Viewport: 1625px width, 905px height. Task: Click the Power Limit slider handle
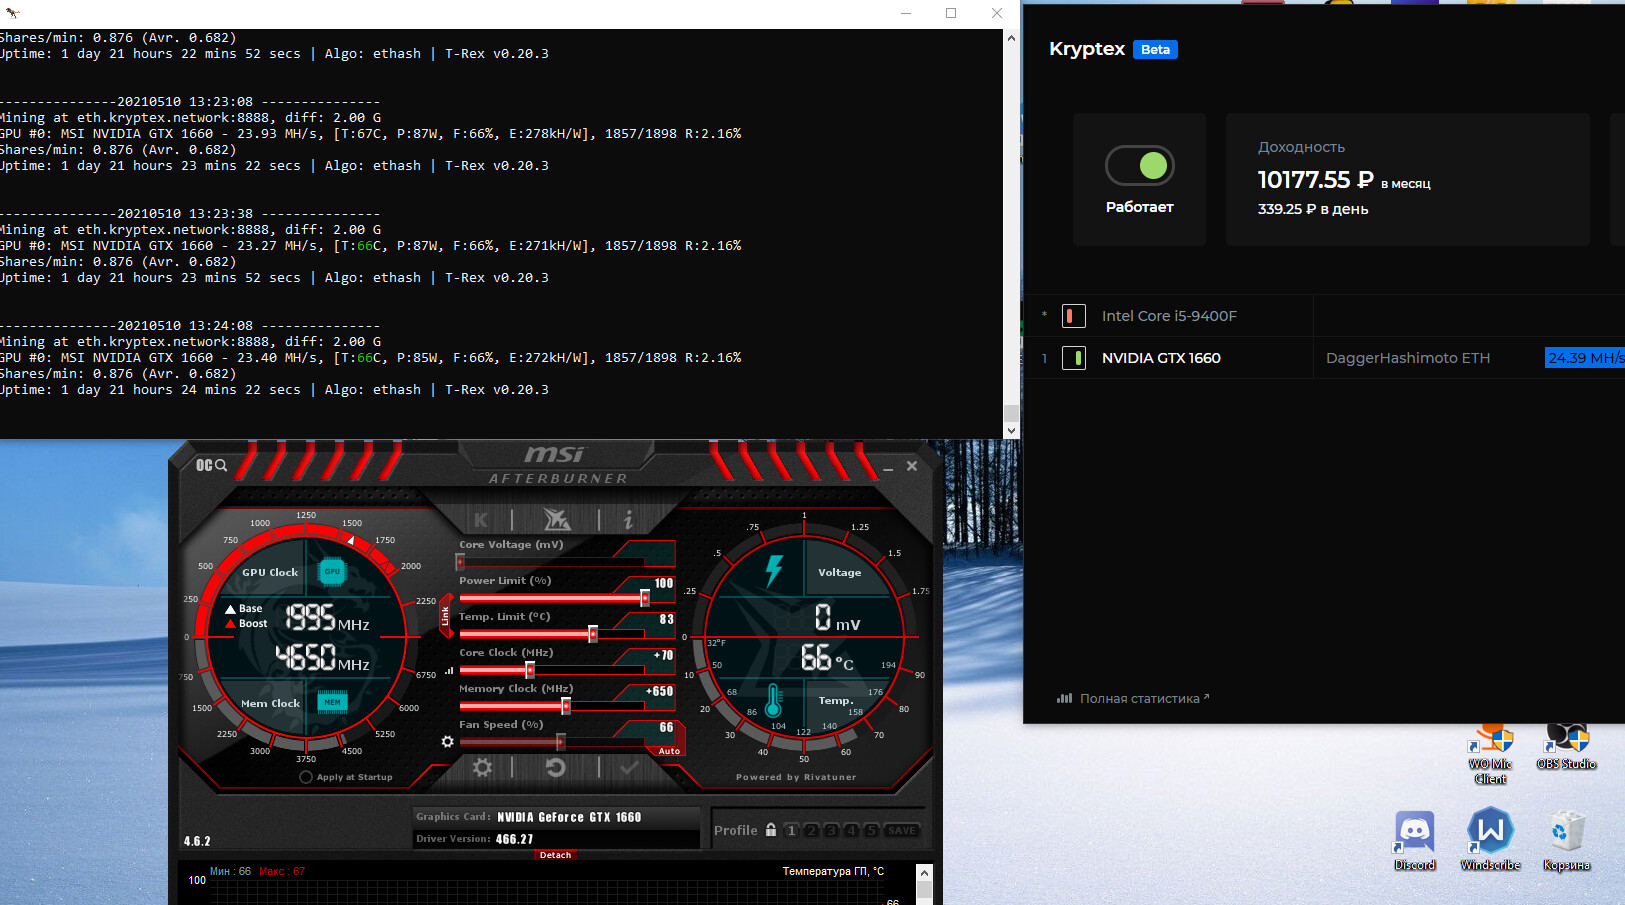tap(645, 598)
